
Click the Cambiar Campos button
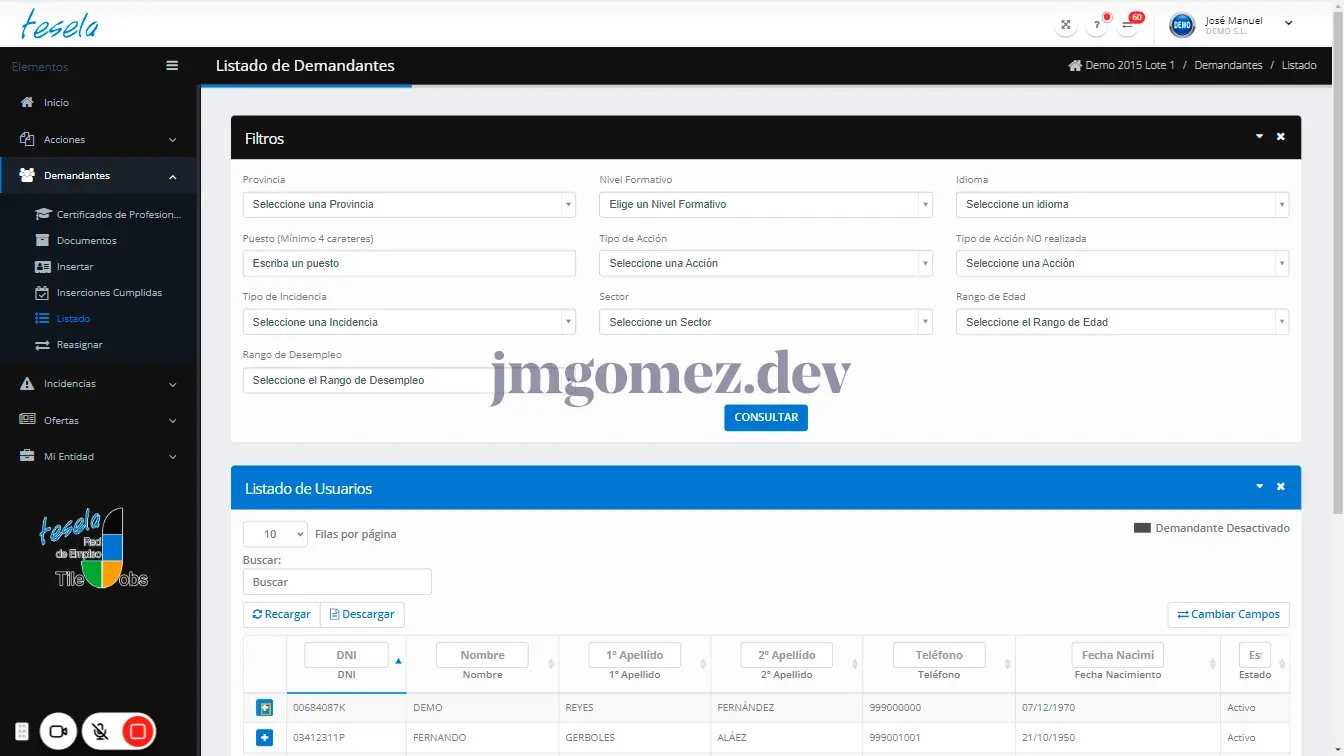1228,615
